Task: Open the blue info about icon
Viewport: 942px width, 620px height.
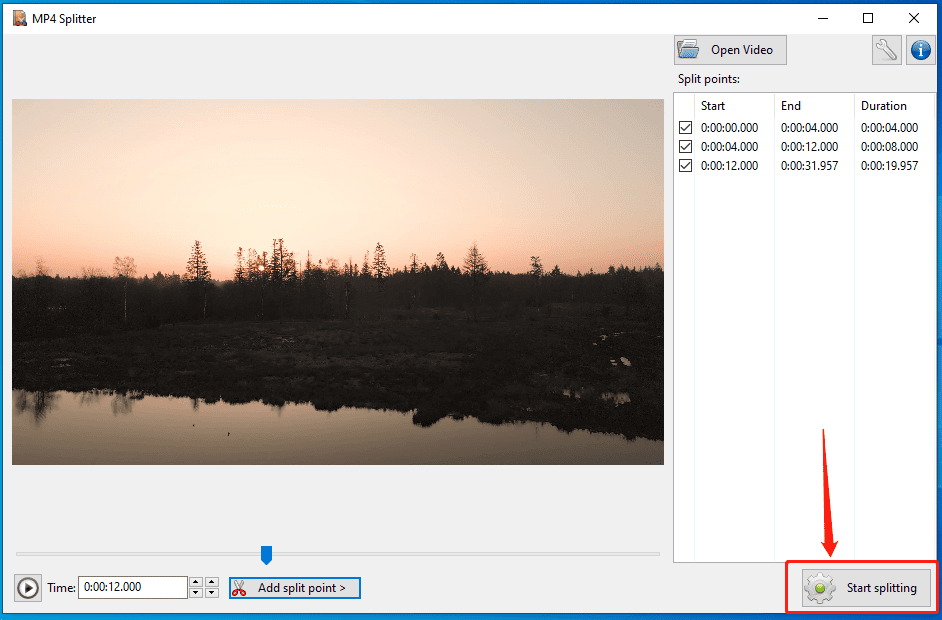Action: pos(920,50)
